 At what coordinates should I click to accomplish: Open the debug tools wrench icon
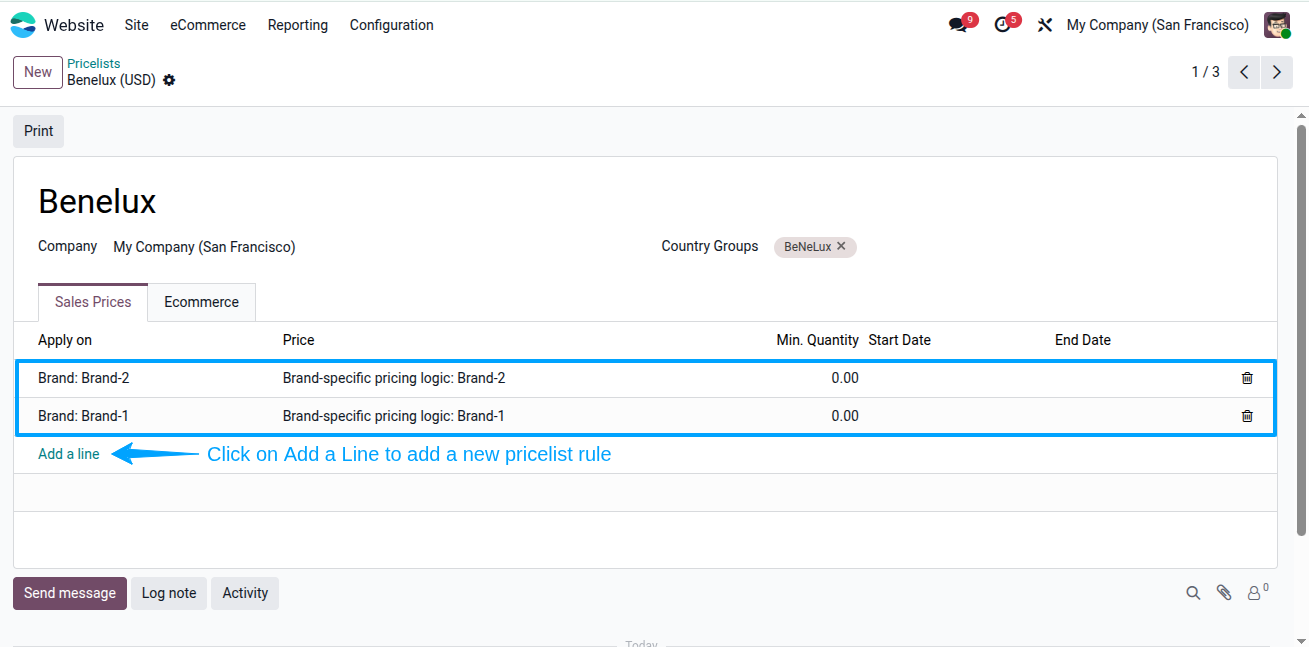point(1045,25)
